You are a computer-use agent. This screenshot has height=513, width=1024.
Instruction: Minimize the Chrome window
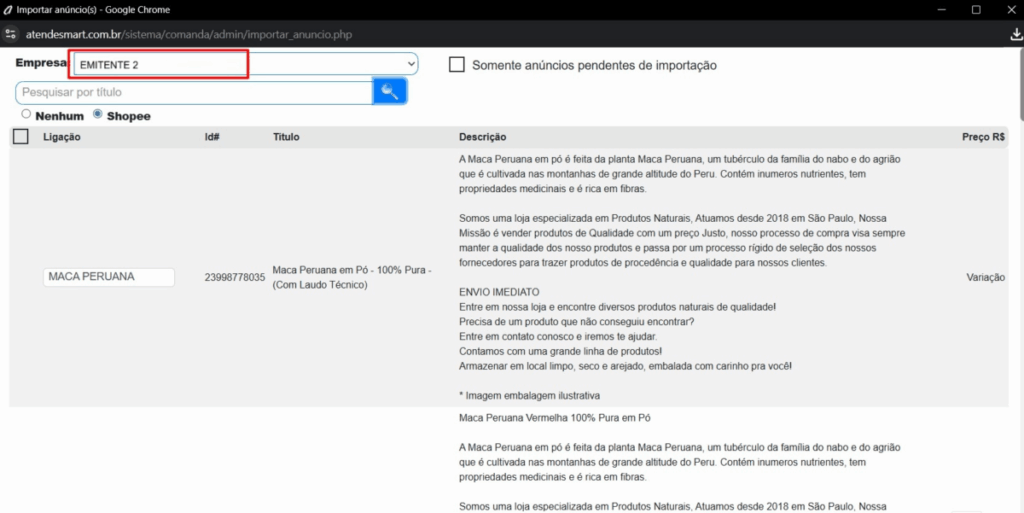coord(942,10)
